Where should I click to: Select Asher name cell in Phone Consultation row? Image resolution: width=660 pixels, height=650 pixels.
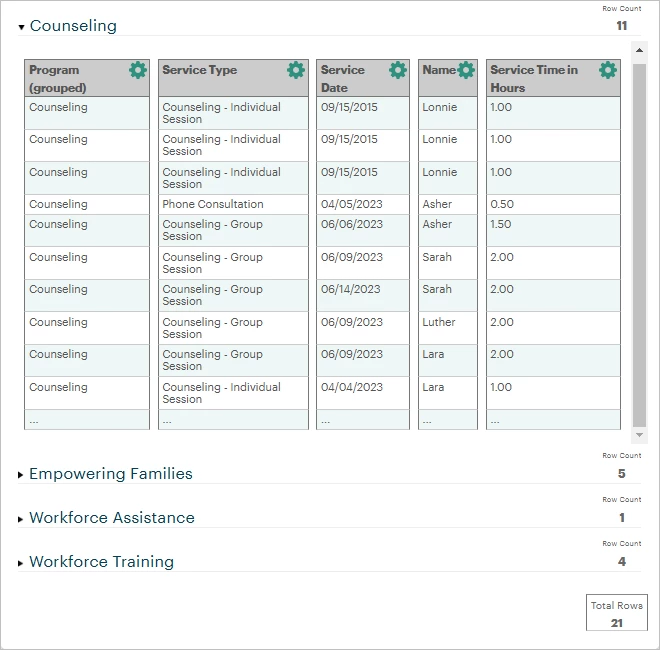448,204
